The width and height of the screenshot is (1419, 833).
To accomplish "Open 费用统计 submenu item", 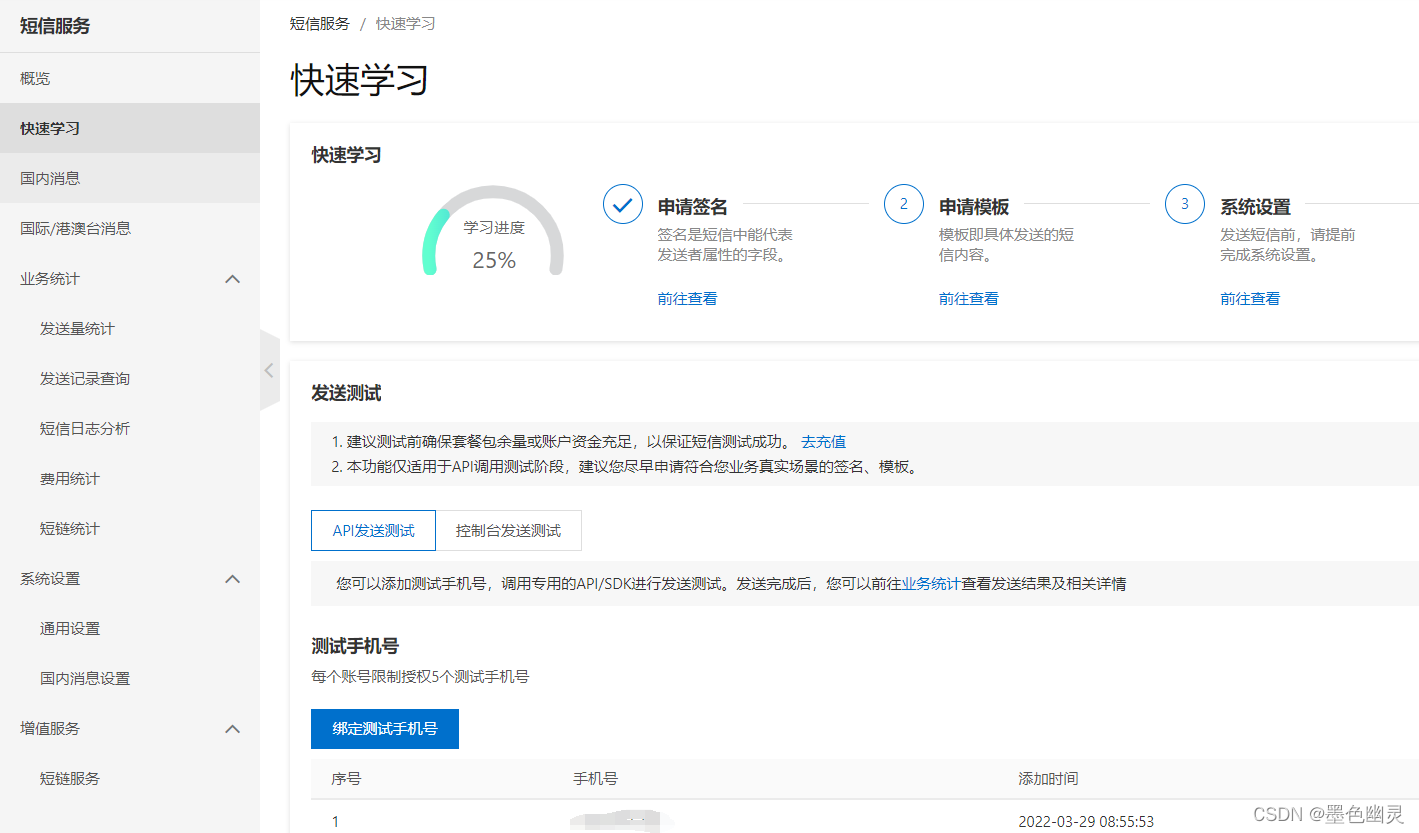I will (x=130, y=478).
